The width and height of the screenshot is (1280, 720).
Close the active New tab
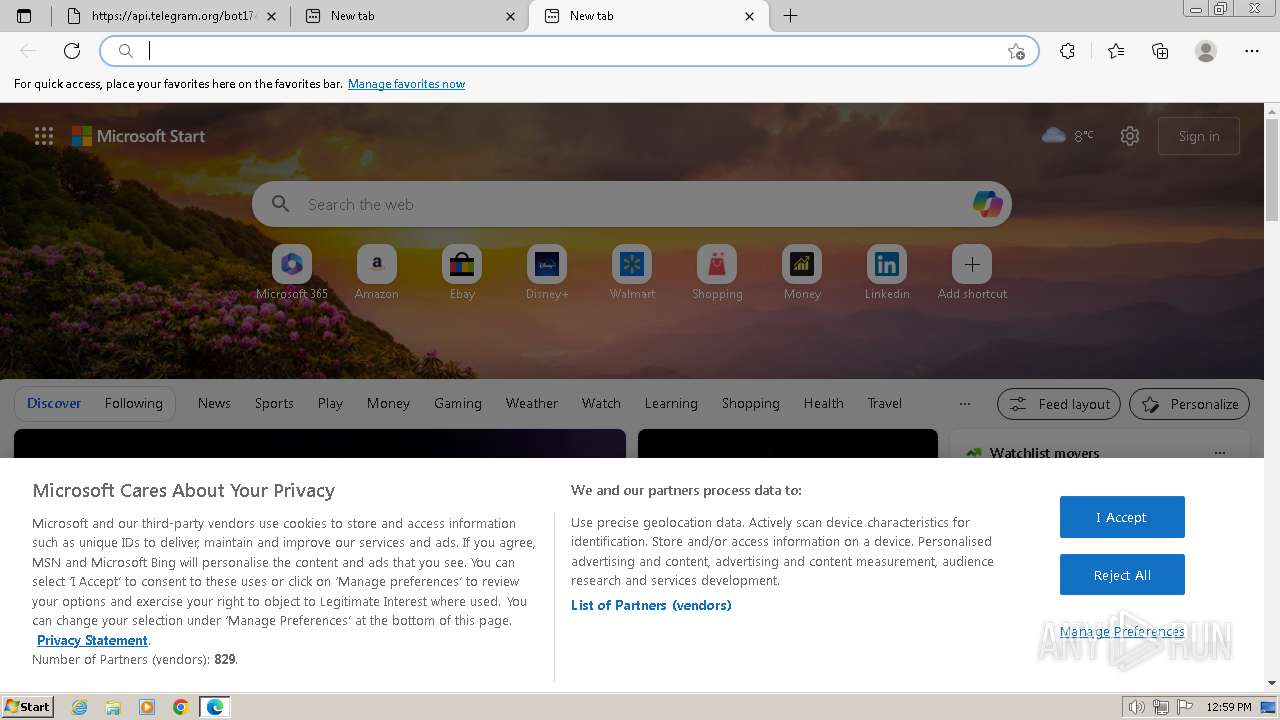[x=750, y=16]
